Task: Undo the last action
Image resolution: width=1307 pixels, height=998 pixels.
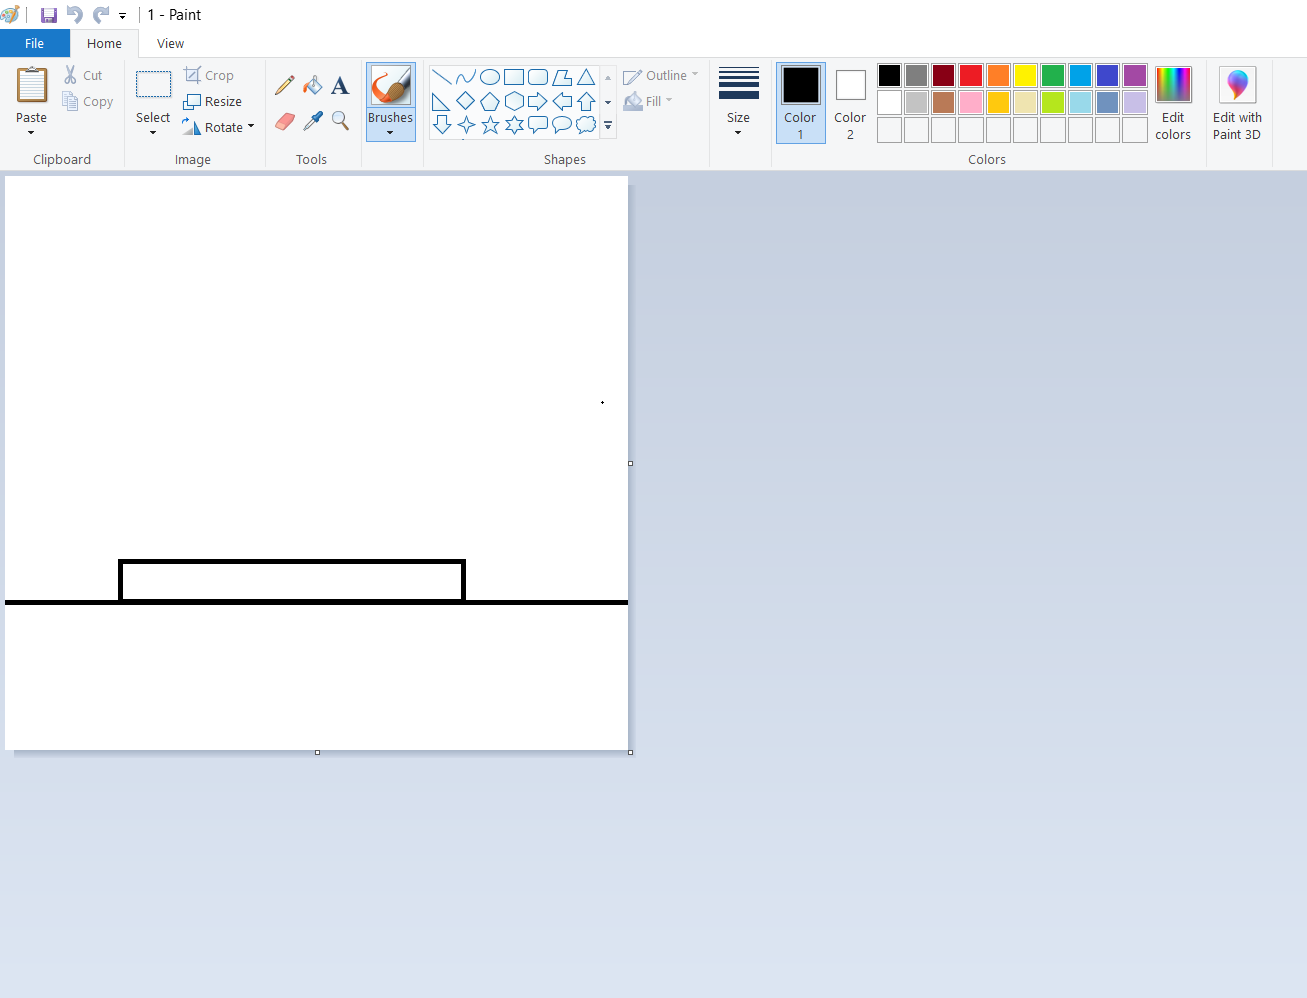Action: (x=73, y=14)
